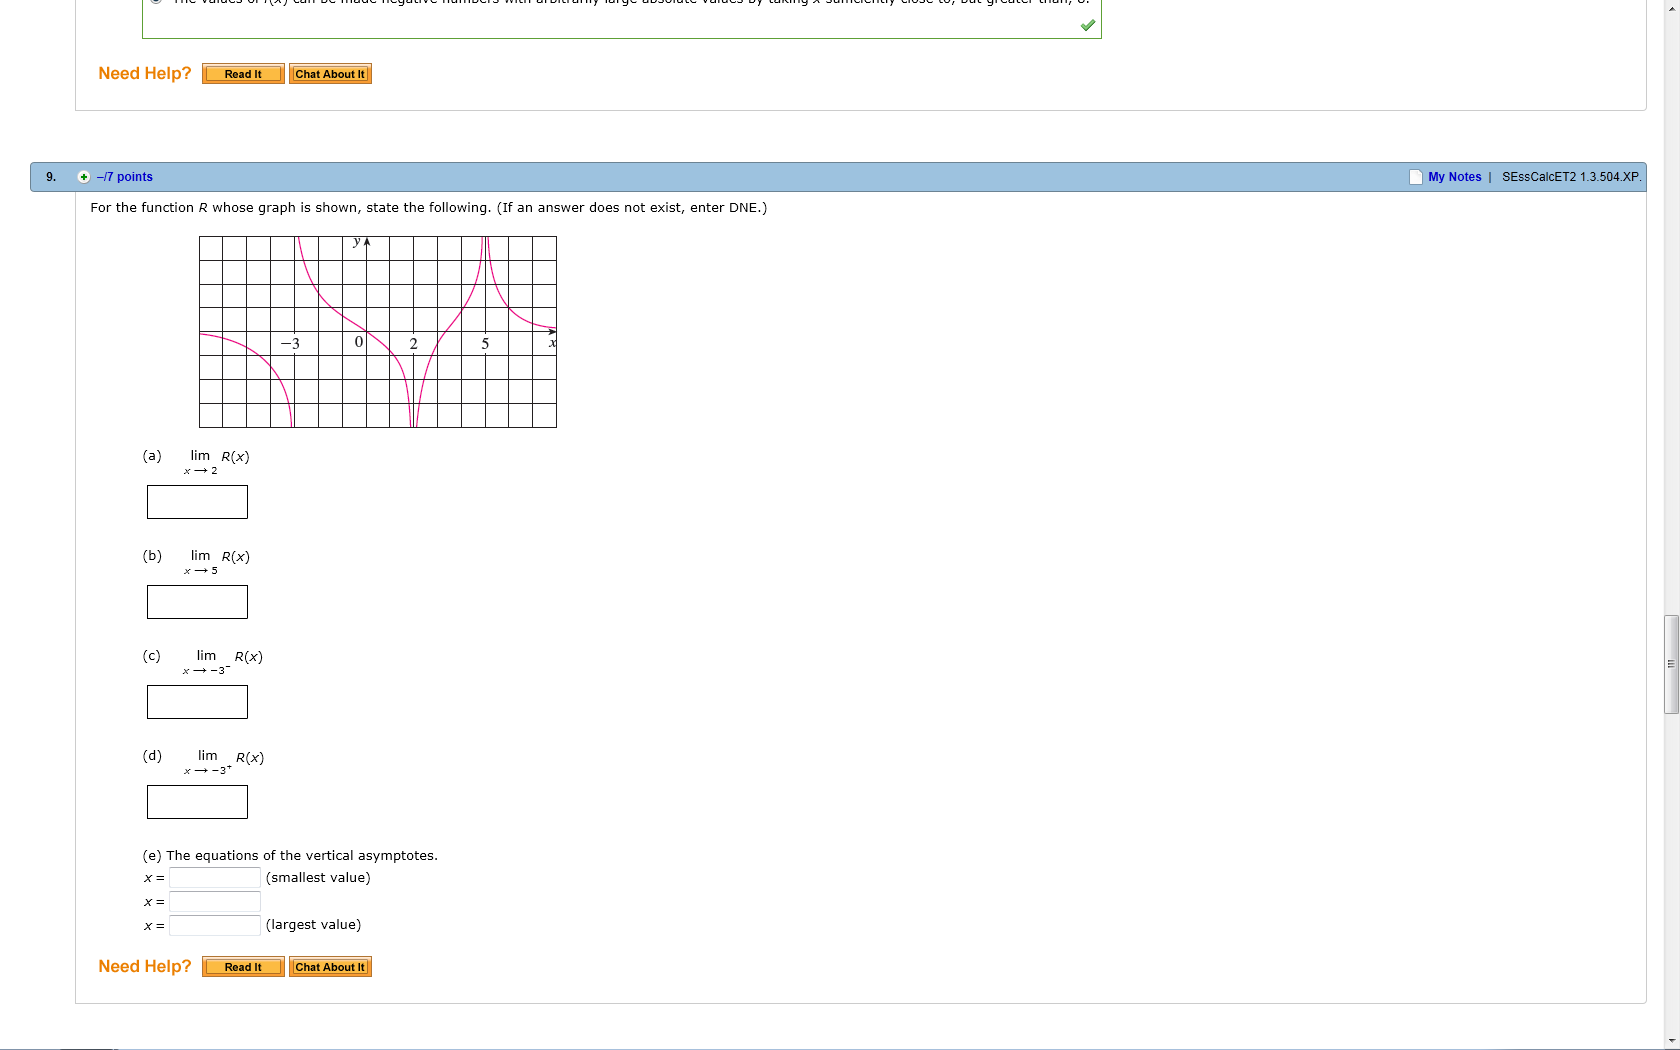This screenshot has width=1680, height=1050.
Task: Click the Need Help heading beside the buttons
Action: click(144, 966)
